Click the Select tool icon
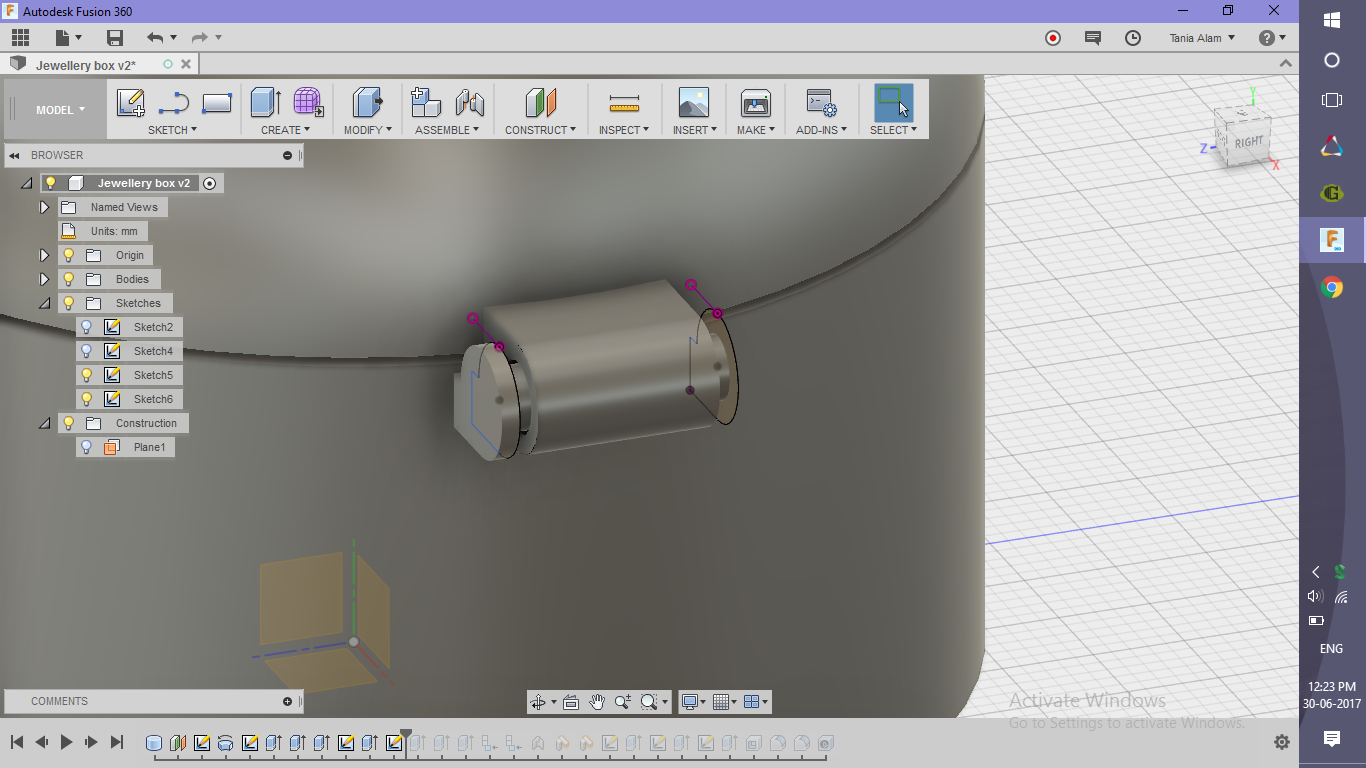The image size is (1366, 768). (893, 103)
